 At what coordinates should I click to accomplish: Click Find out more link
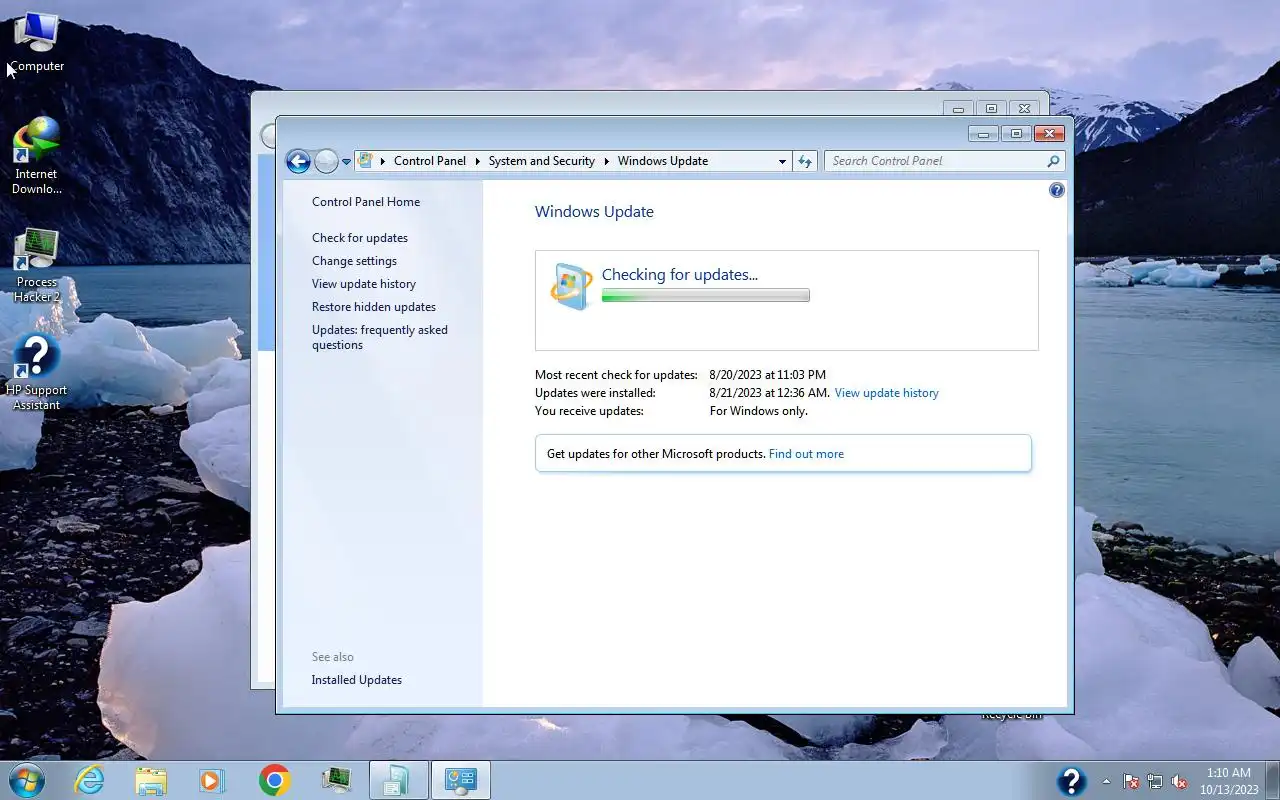tap(806, 454)
